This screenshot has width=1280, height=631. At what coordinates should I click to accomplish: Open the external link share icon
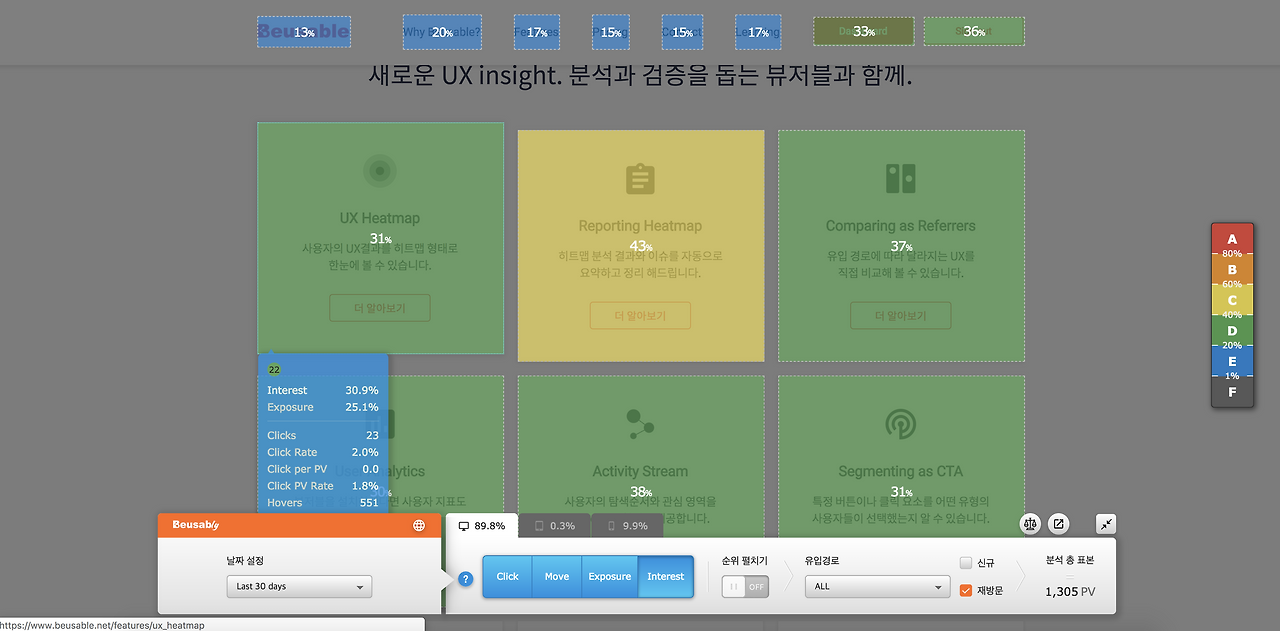[x=1058, y=523]
